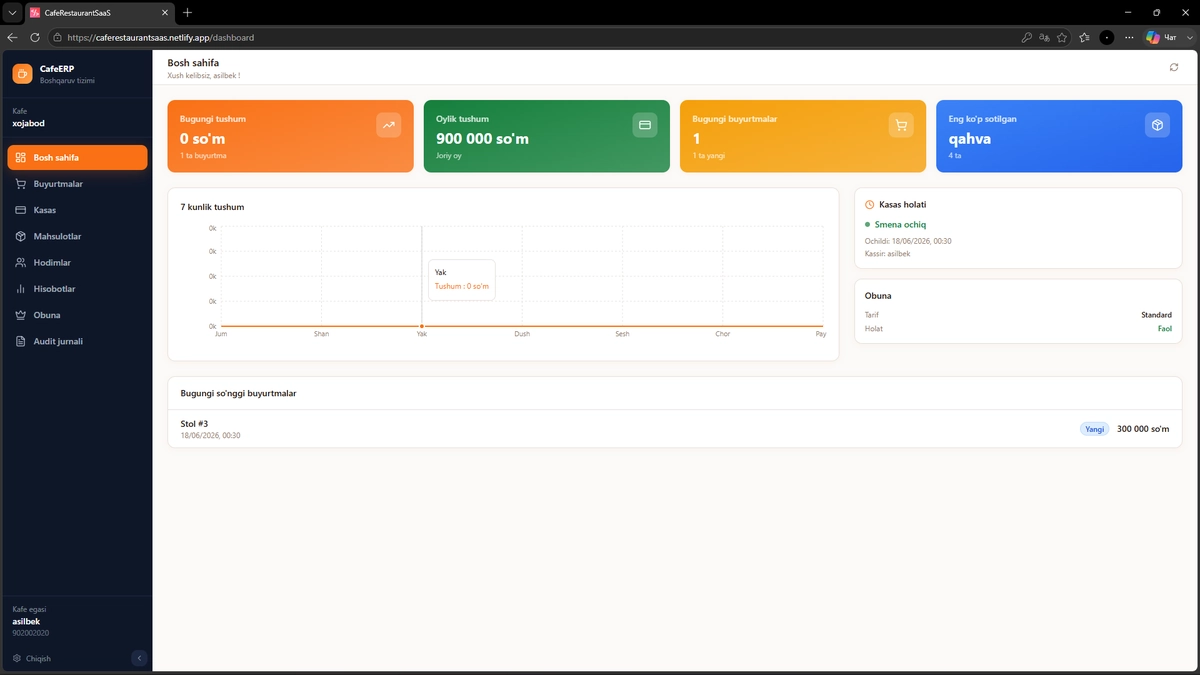The height and width of the screenshot is (675, 1200).
Task: Click the padlock site info icon
Action: pos(58,37)
